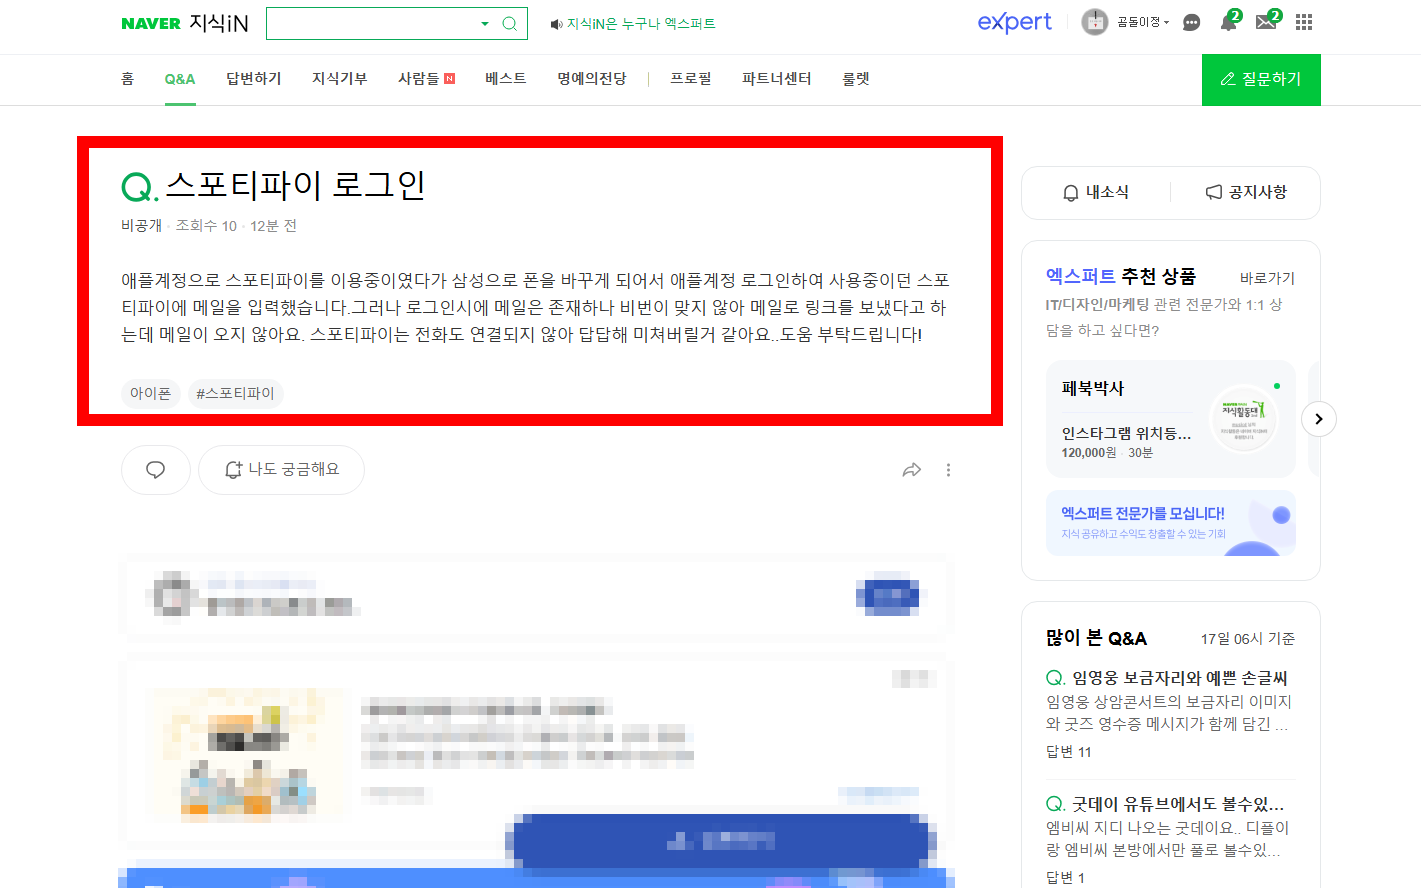Expand the search box dropdown arrow

485,23
